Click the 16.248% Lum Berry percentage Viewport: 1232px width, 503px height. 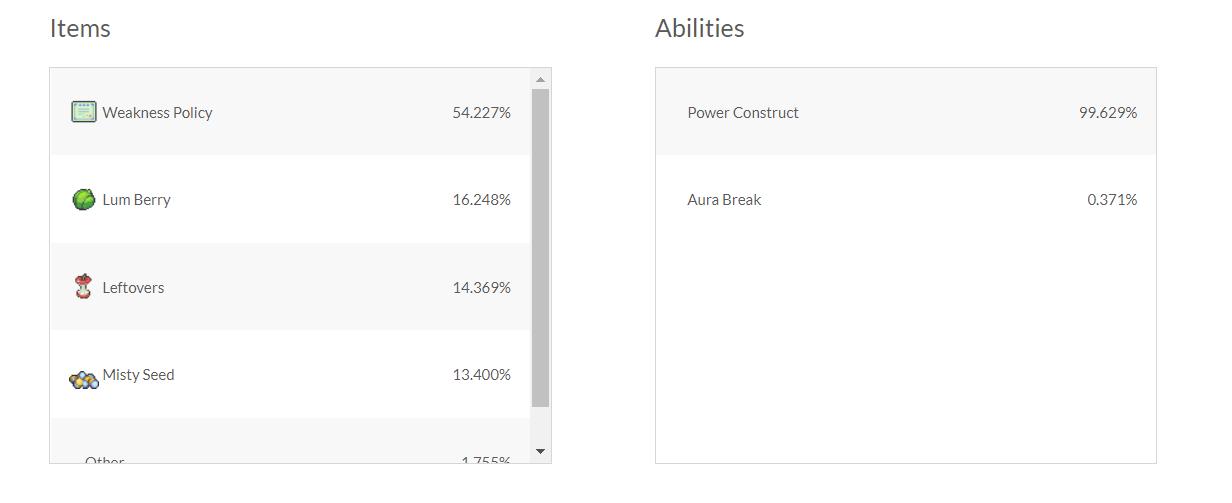[481, 200]
